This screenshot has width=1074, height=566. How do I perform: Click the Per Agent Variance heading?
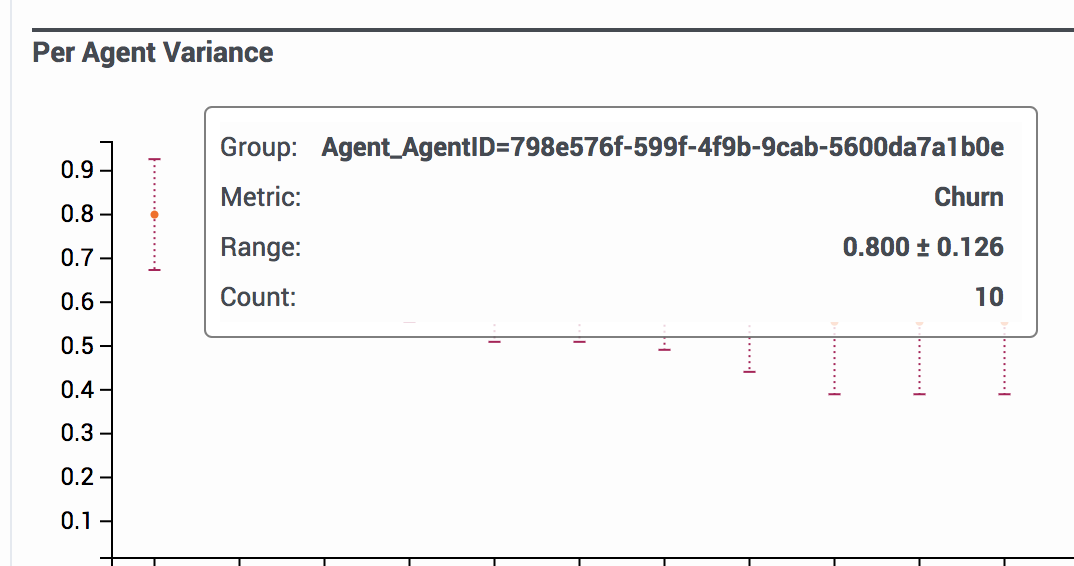(x=153, y=53)
